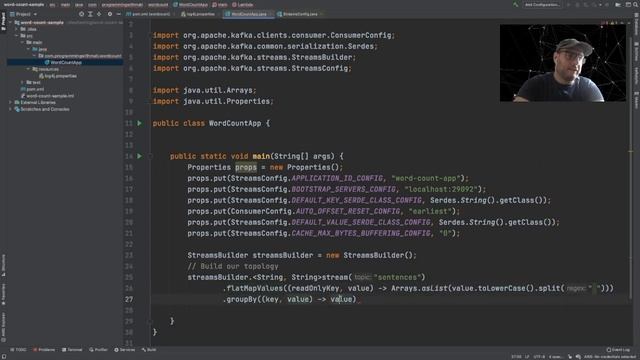
Task: Click the build hammer icon
Action: point(516,4)
